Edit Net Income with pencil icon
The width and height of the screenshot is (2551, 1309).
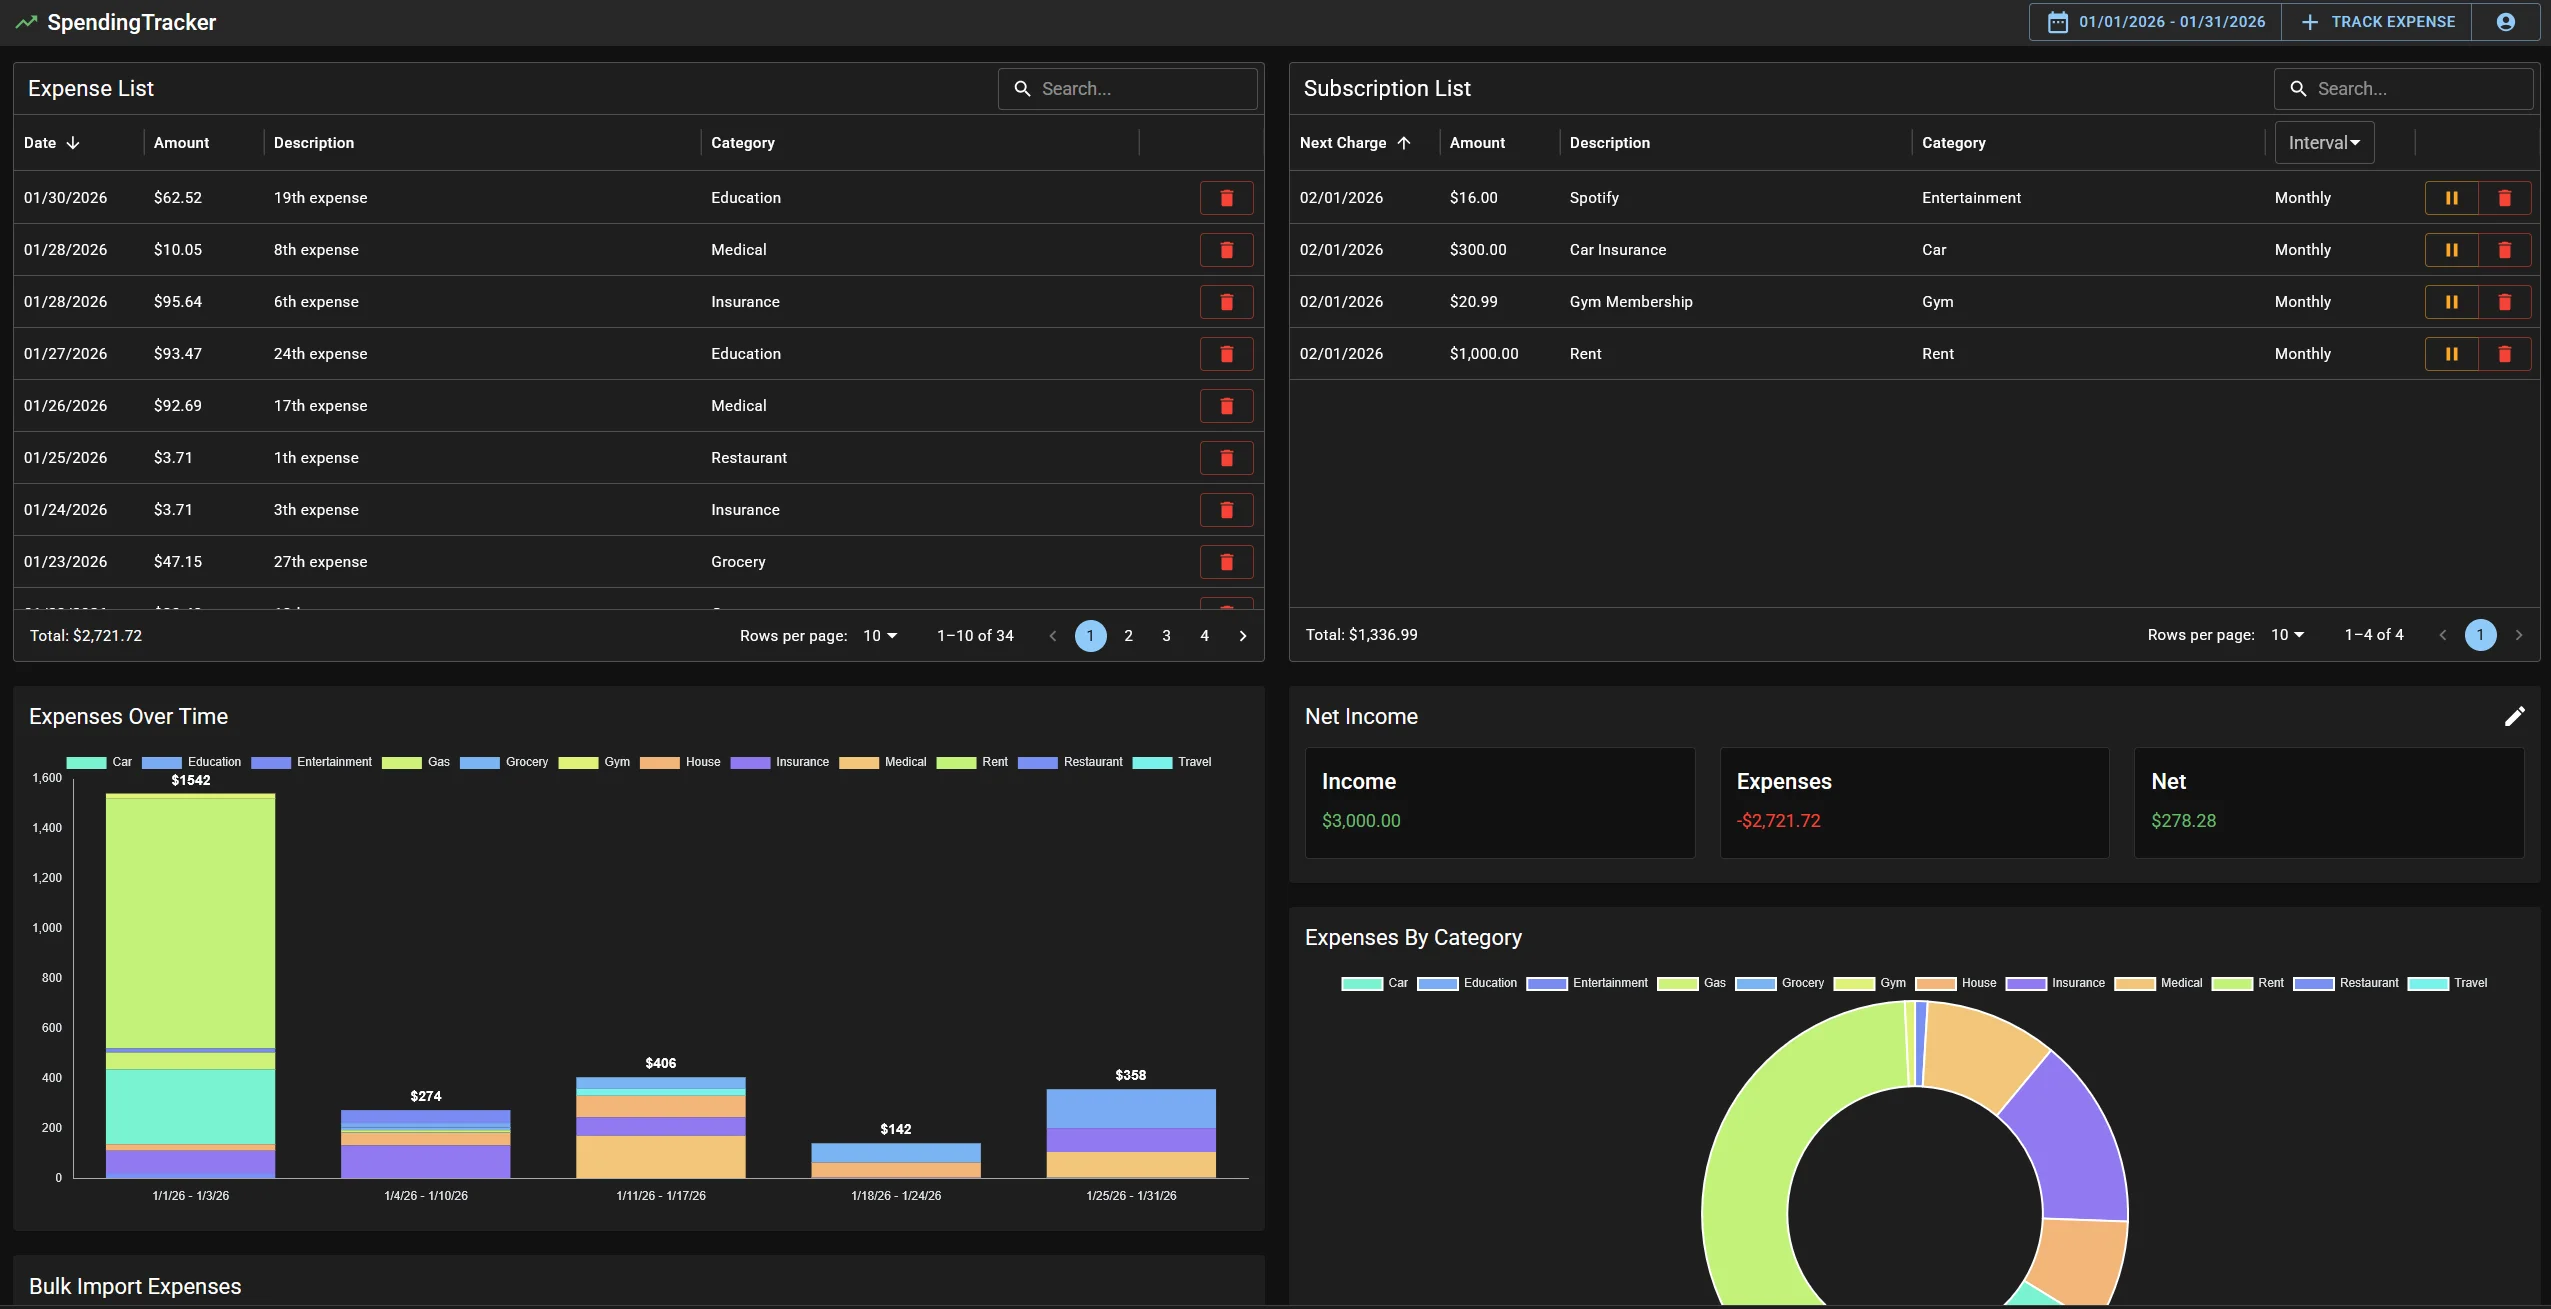(2514, 716)
